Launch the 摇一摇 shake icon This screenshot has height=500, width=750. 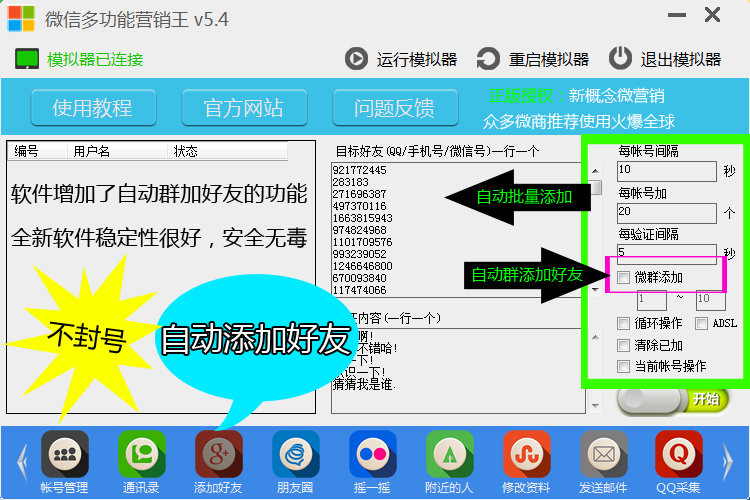(x=373, y=454)
